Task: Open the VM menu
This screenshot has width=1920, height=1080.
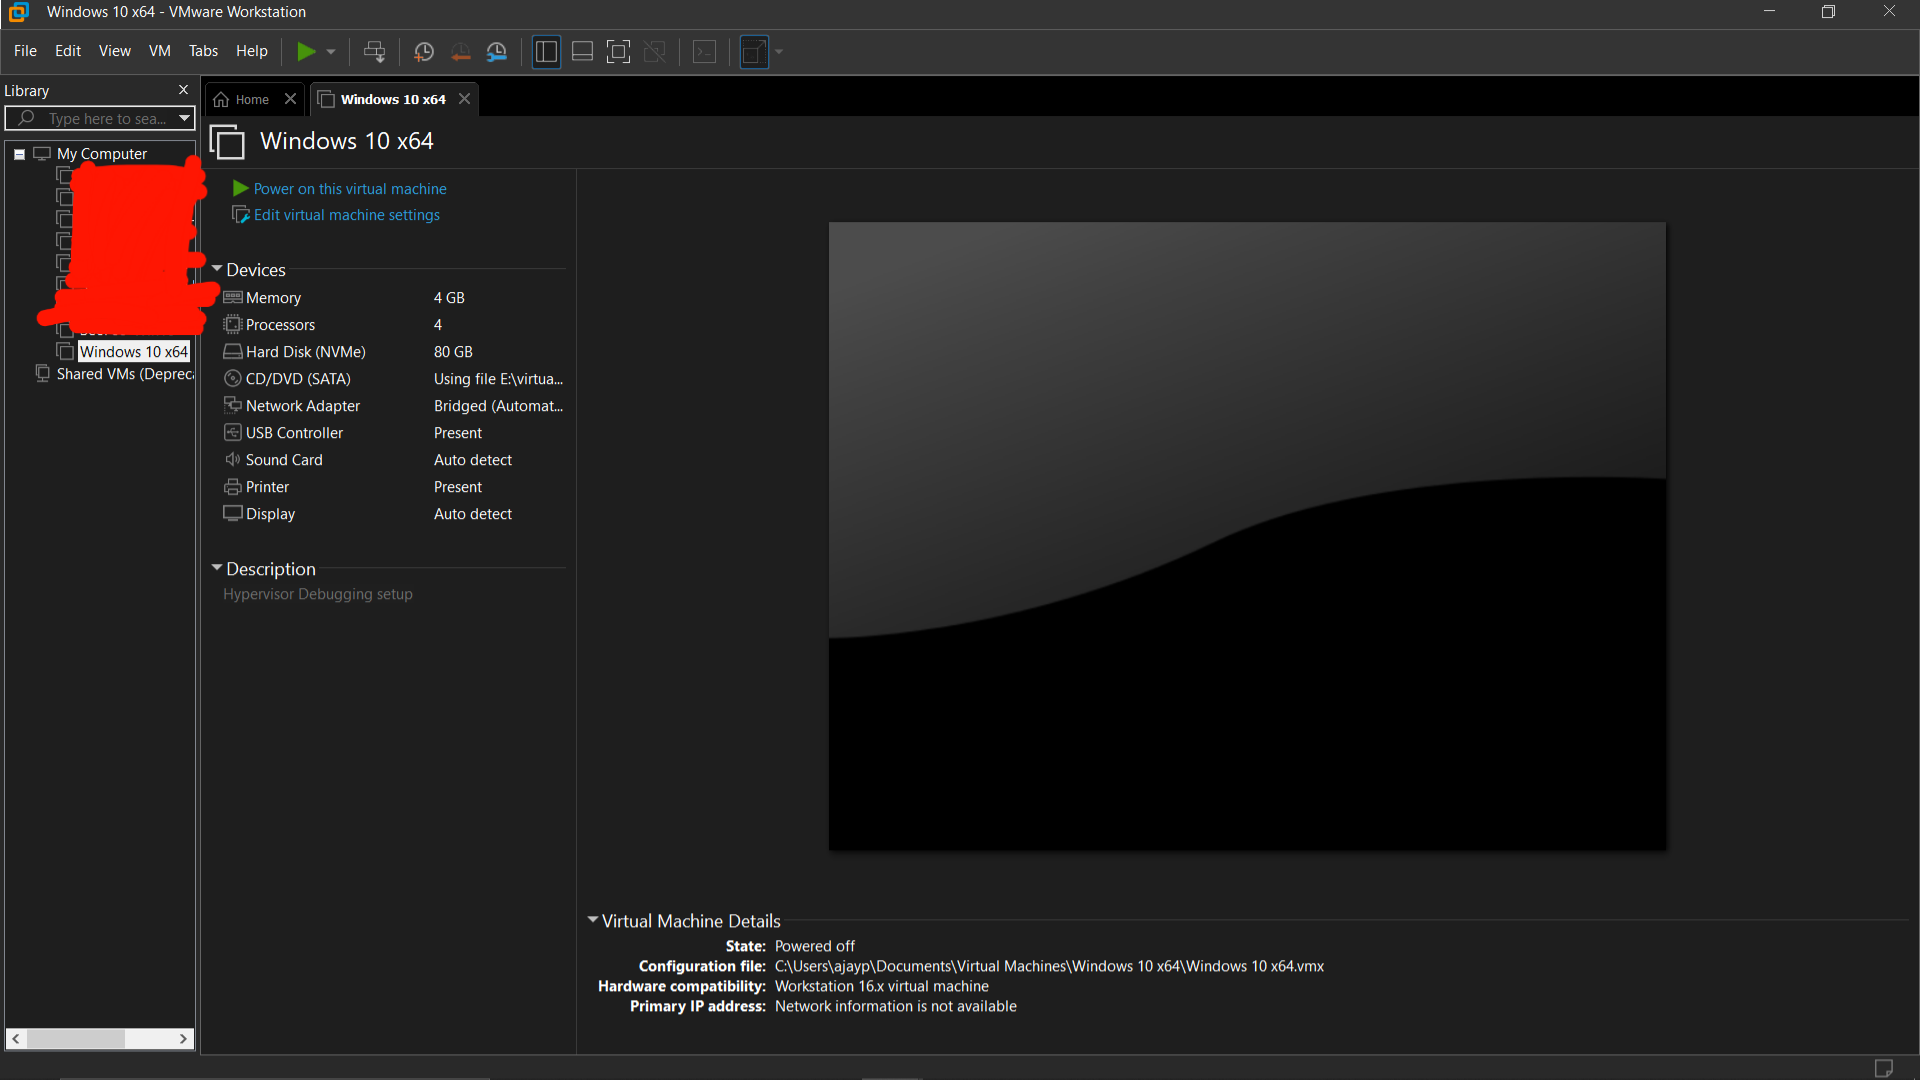Action: click(x=160, y=51)
